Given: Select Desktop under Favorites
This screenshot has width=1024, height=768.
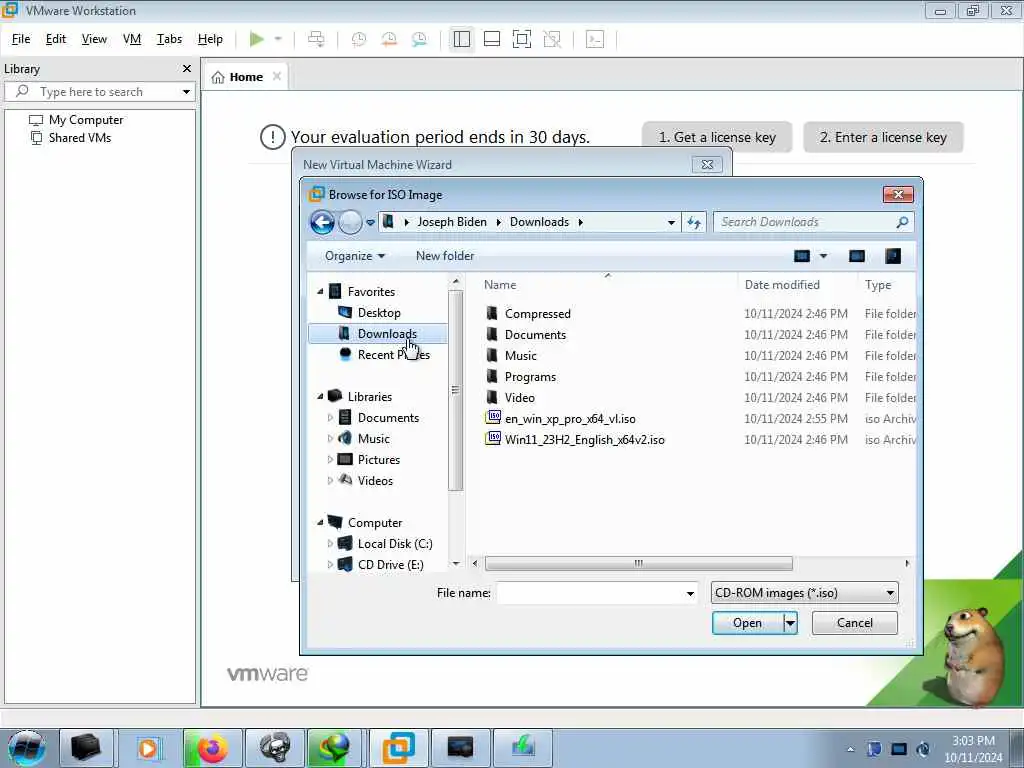Looking at the screenshot, I should [379, 313].
